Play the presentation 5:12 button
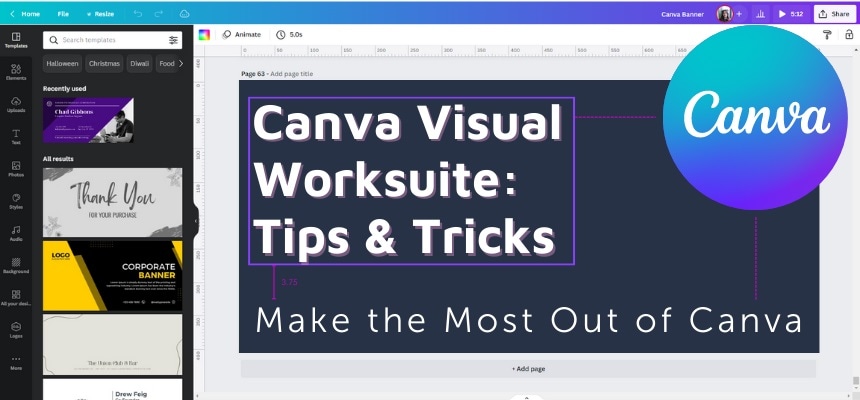The image size is (860, 400). coord(791,14)
